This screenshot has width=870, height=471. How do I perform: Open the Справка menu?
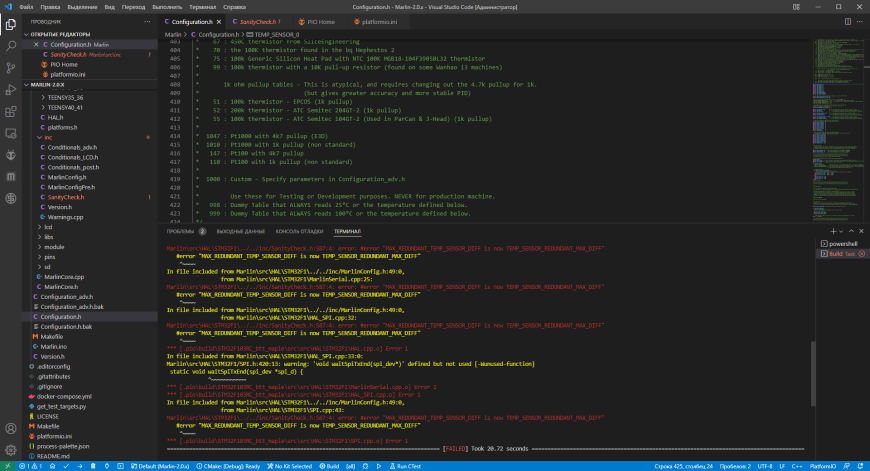click(234, 7)
